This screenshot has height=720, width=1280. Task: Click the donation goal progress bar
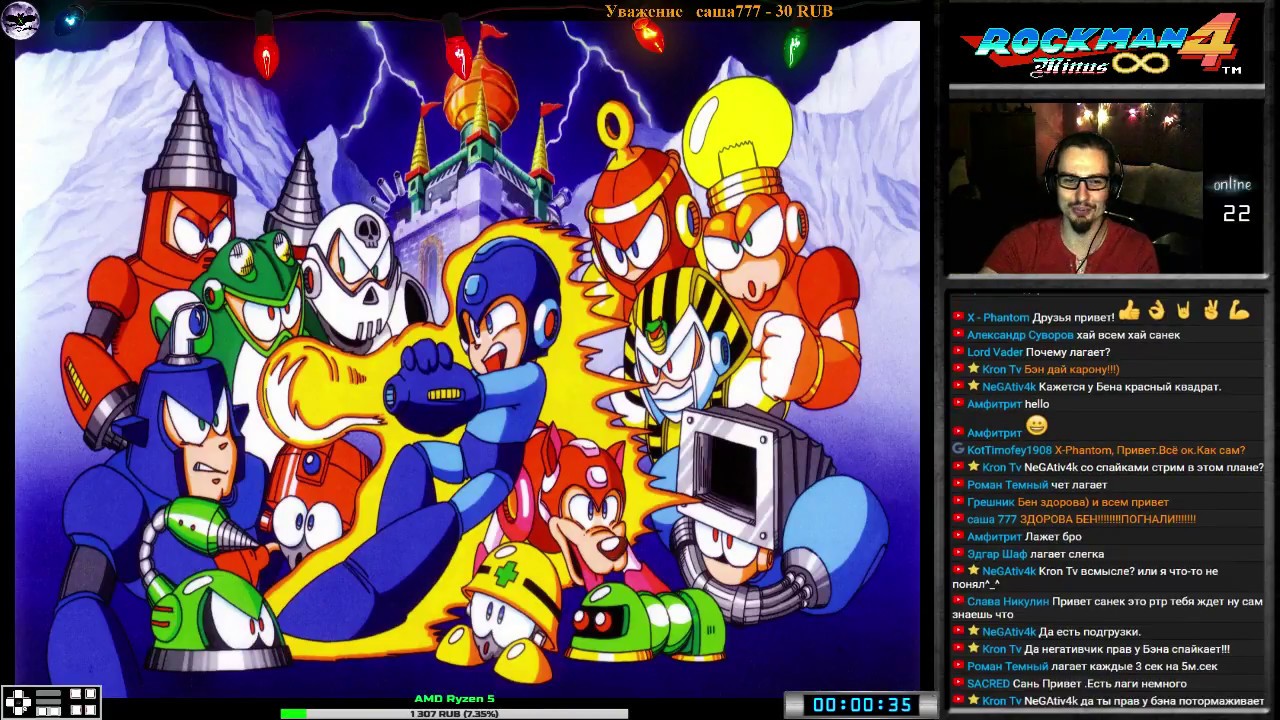coord(454,714)
